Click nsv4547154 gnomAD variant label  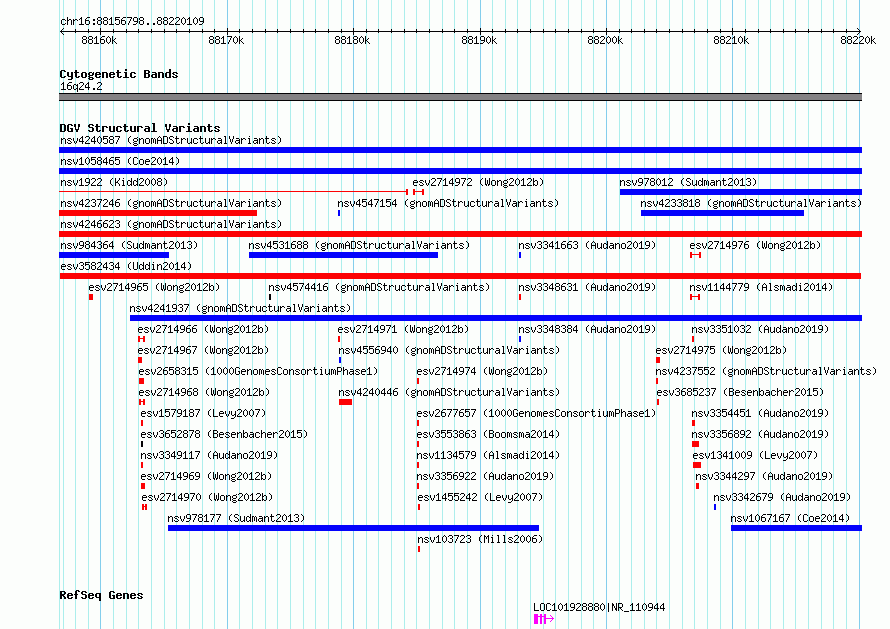(448, 203)
